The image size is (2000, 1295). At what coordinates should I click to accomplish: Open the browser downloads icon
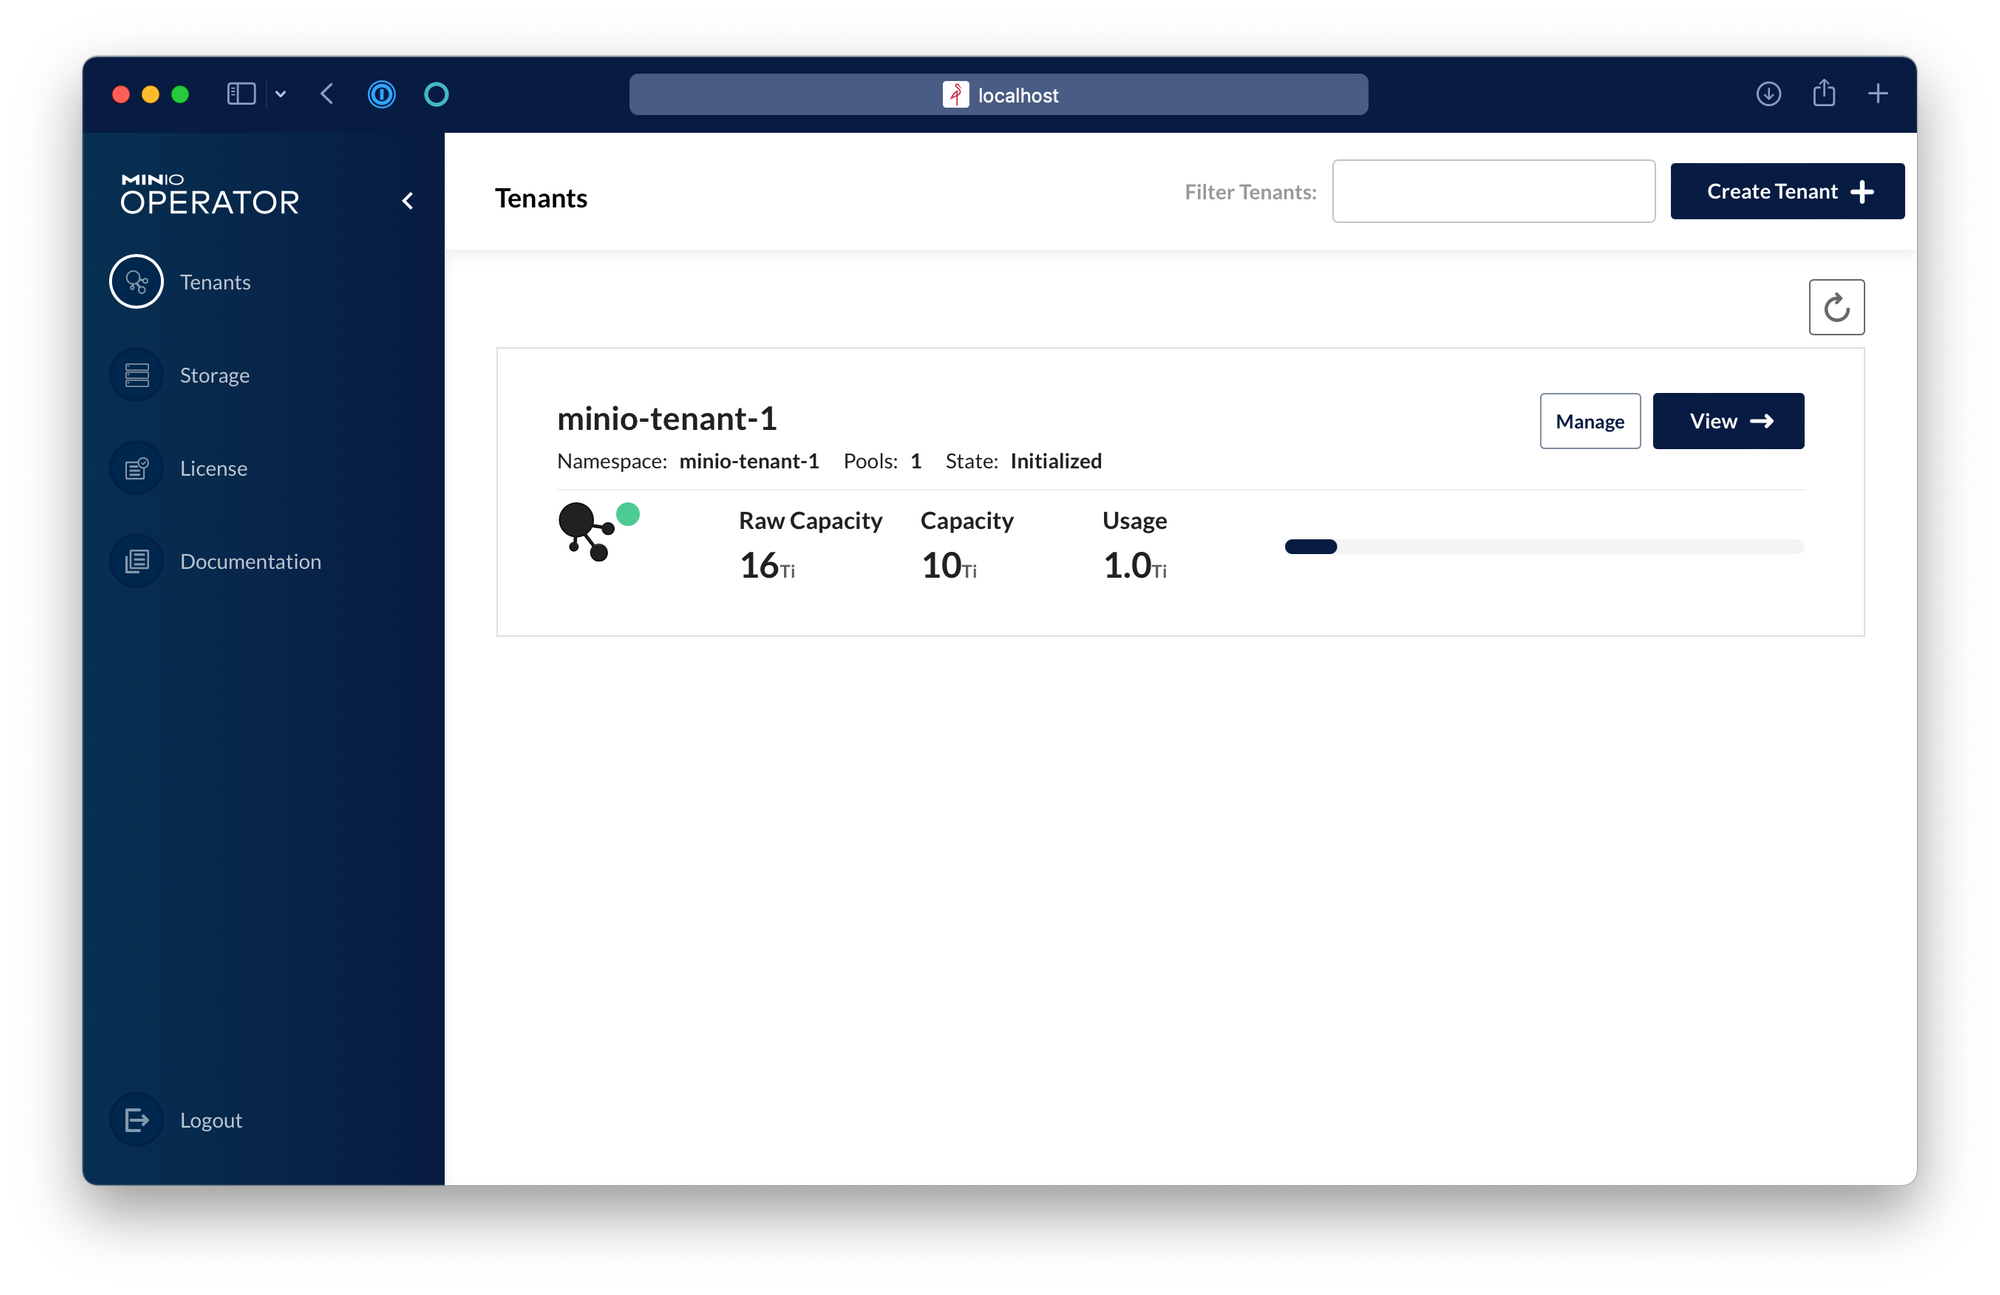(1768, 94)
